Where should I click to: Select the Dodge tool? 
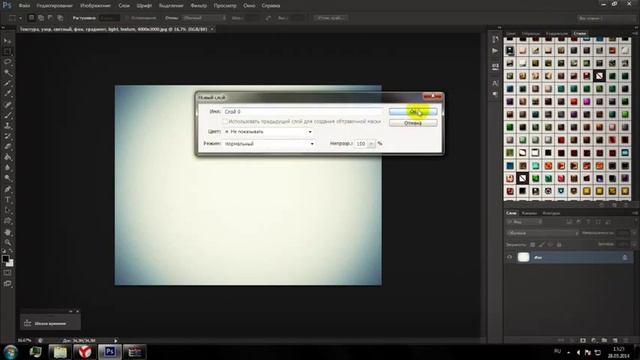point(7,179)
